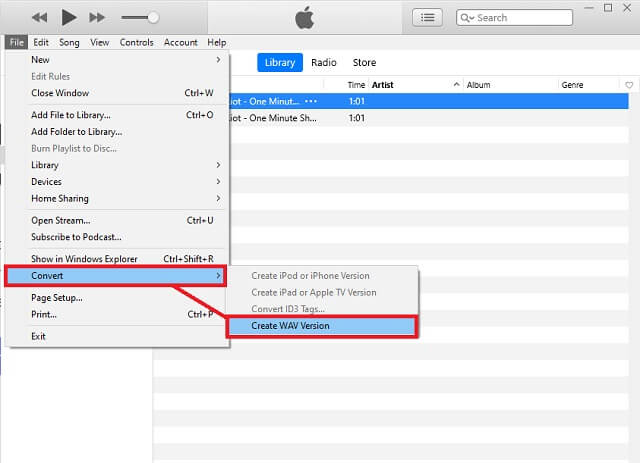Expand the Library submenu entry
Screen dimensions: 640x463
click(118, 165)
